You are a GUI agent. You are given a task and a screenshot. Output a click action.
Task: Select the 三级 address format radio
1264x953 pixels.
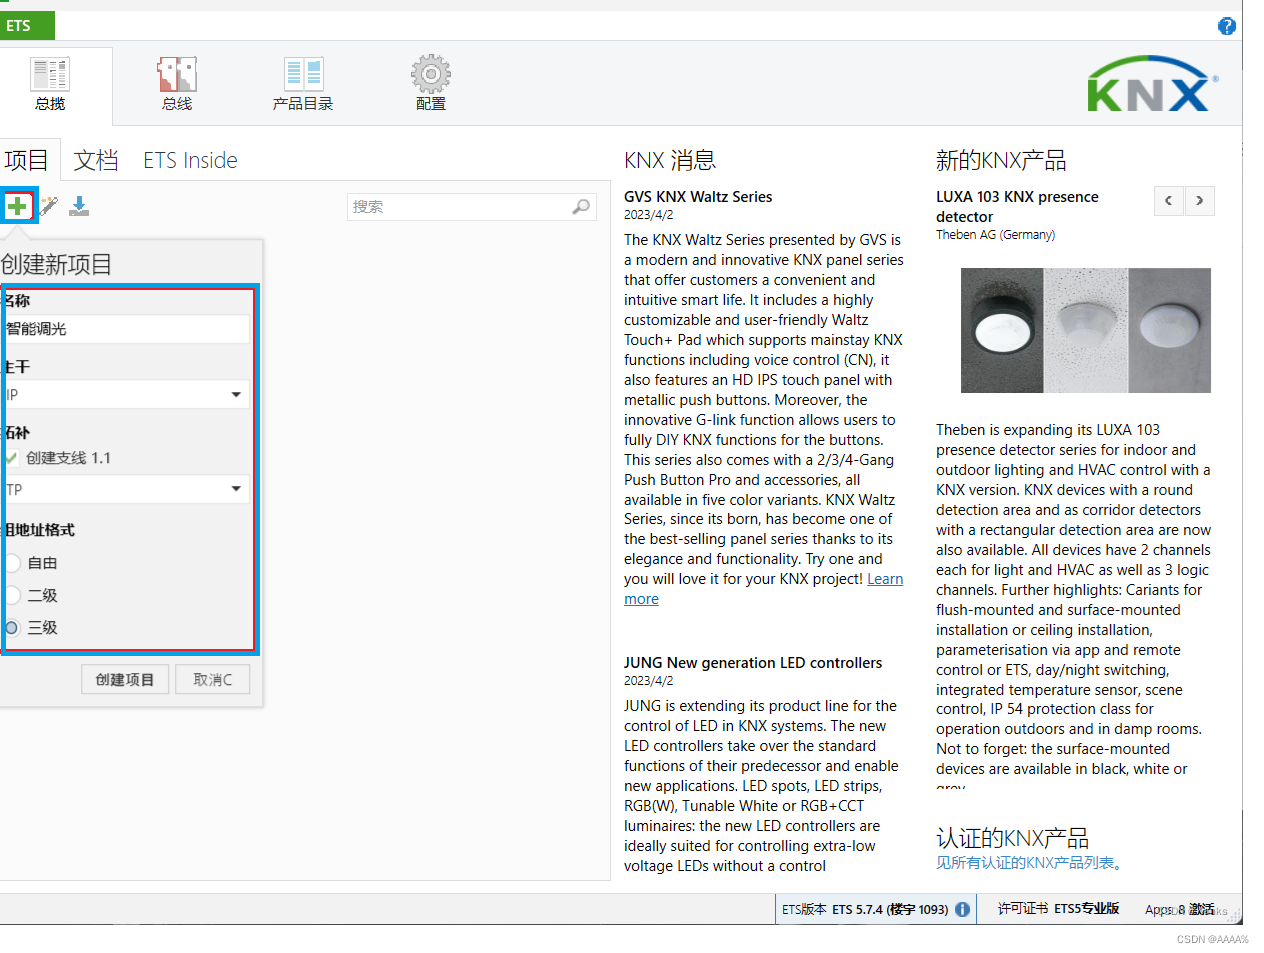[12, 627]
